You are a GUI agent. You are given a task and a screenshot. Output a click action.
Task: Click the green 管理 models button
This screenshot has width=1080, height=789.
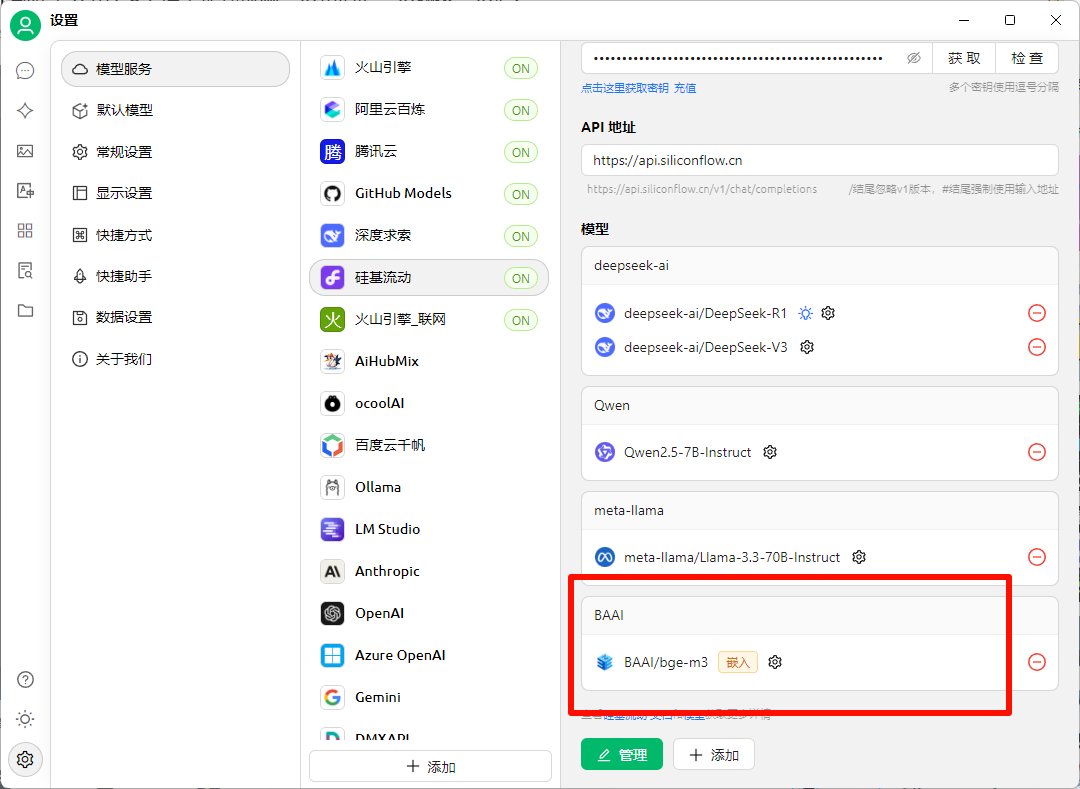coord(622,755)
